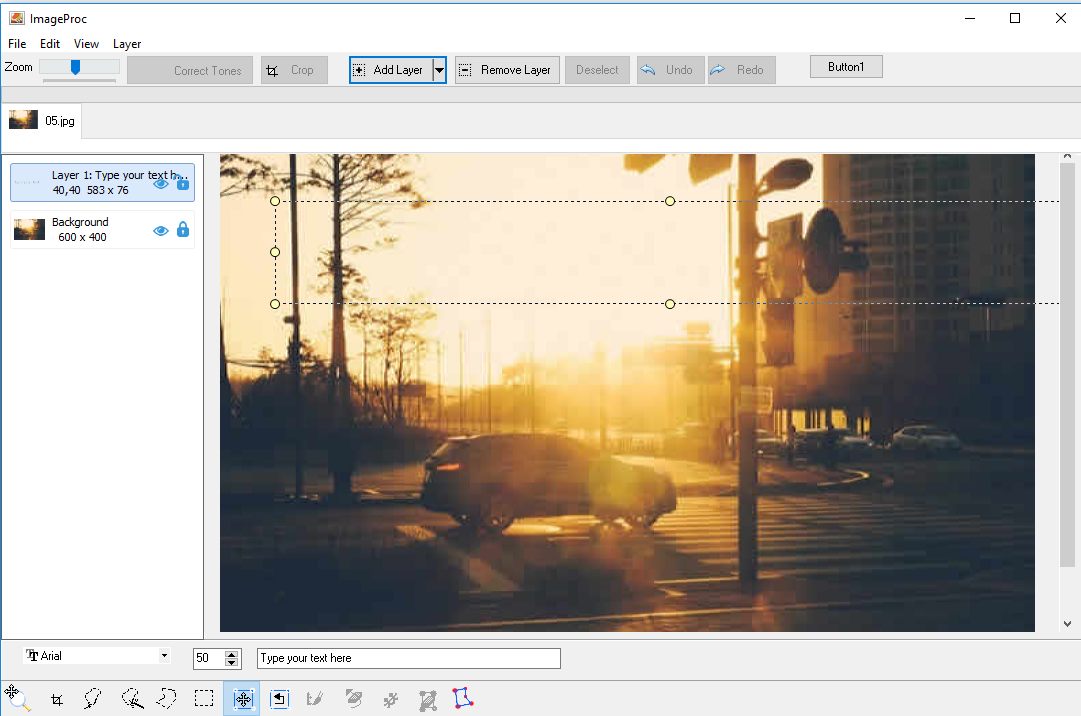
Task: Click the bottom-middle text box handle
Action: [670, 304]
